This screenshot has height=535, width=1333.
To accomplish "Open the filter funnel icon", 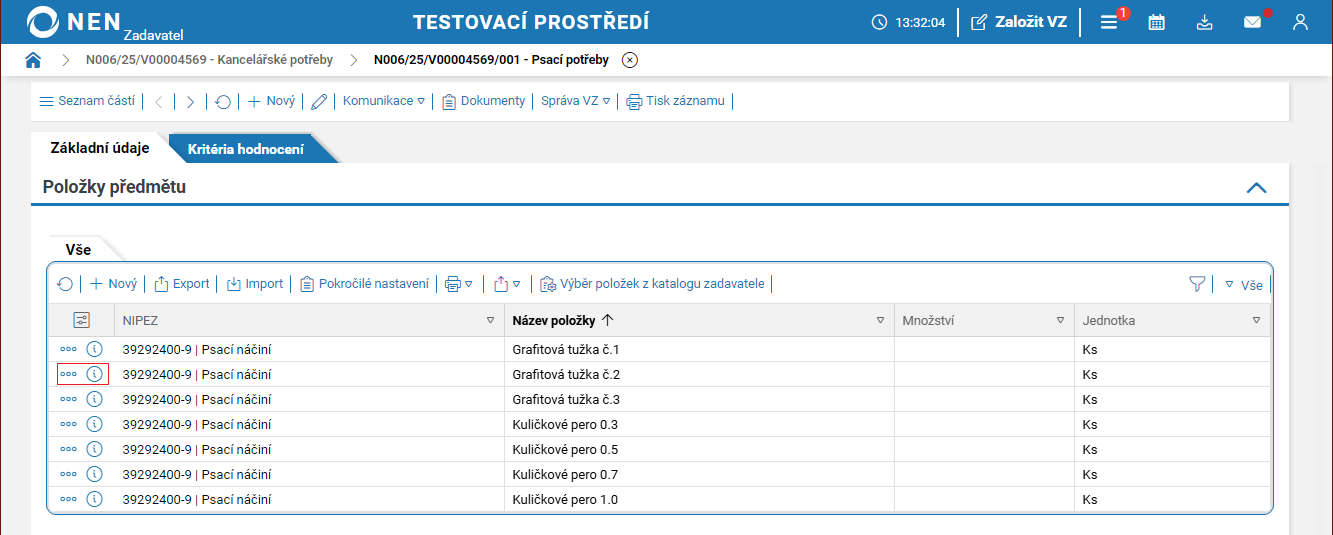I will coord(1197,284).
